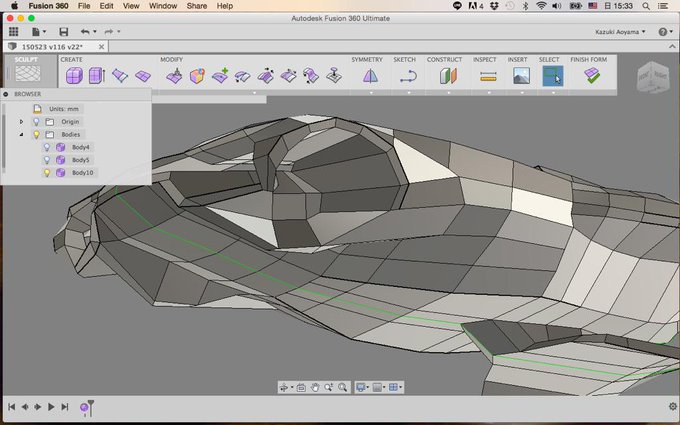The image size is (680, 425).
Task: Expand the Origin folder in Browser
Action: (21, 121)
